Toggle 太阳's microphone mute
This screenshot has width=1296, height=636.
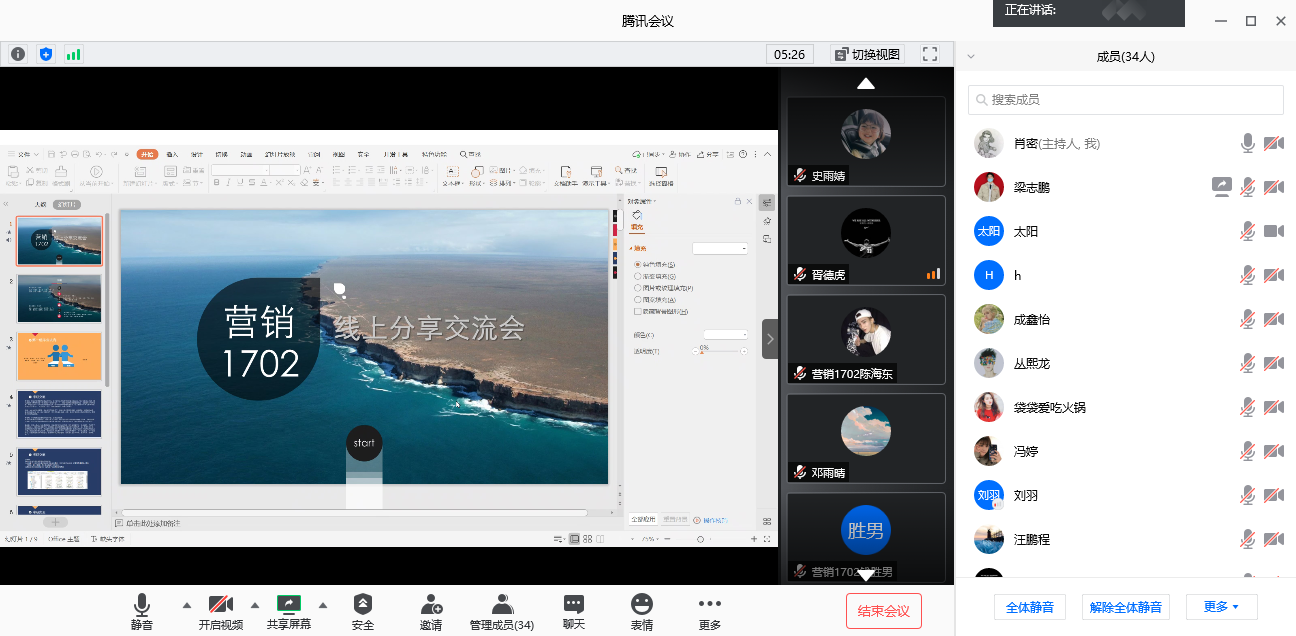click(x=1247, y=232)
